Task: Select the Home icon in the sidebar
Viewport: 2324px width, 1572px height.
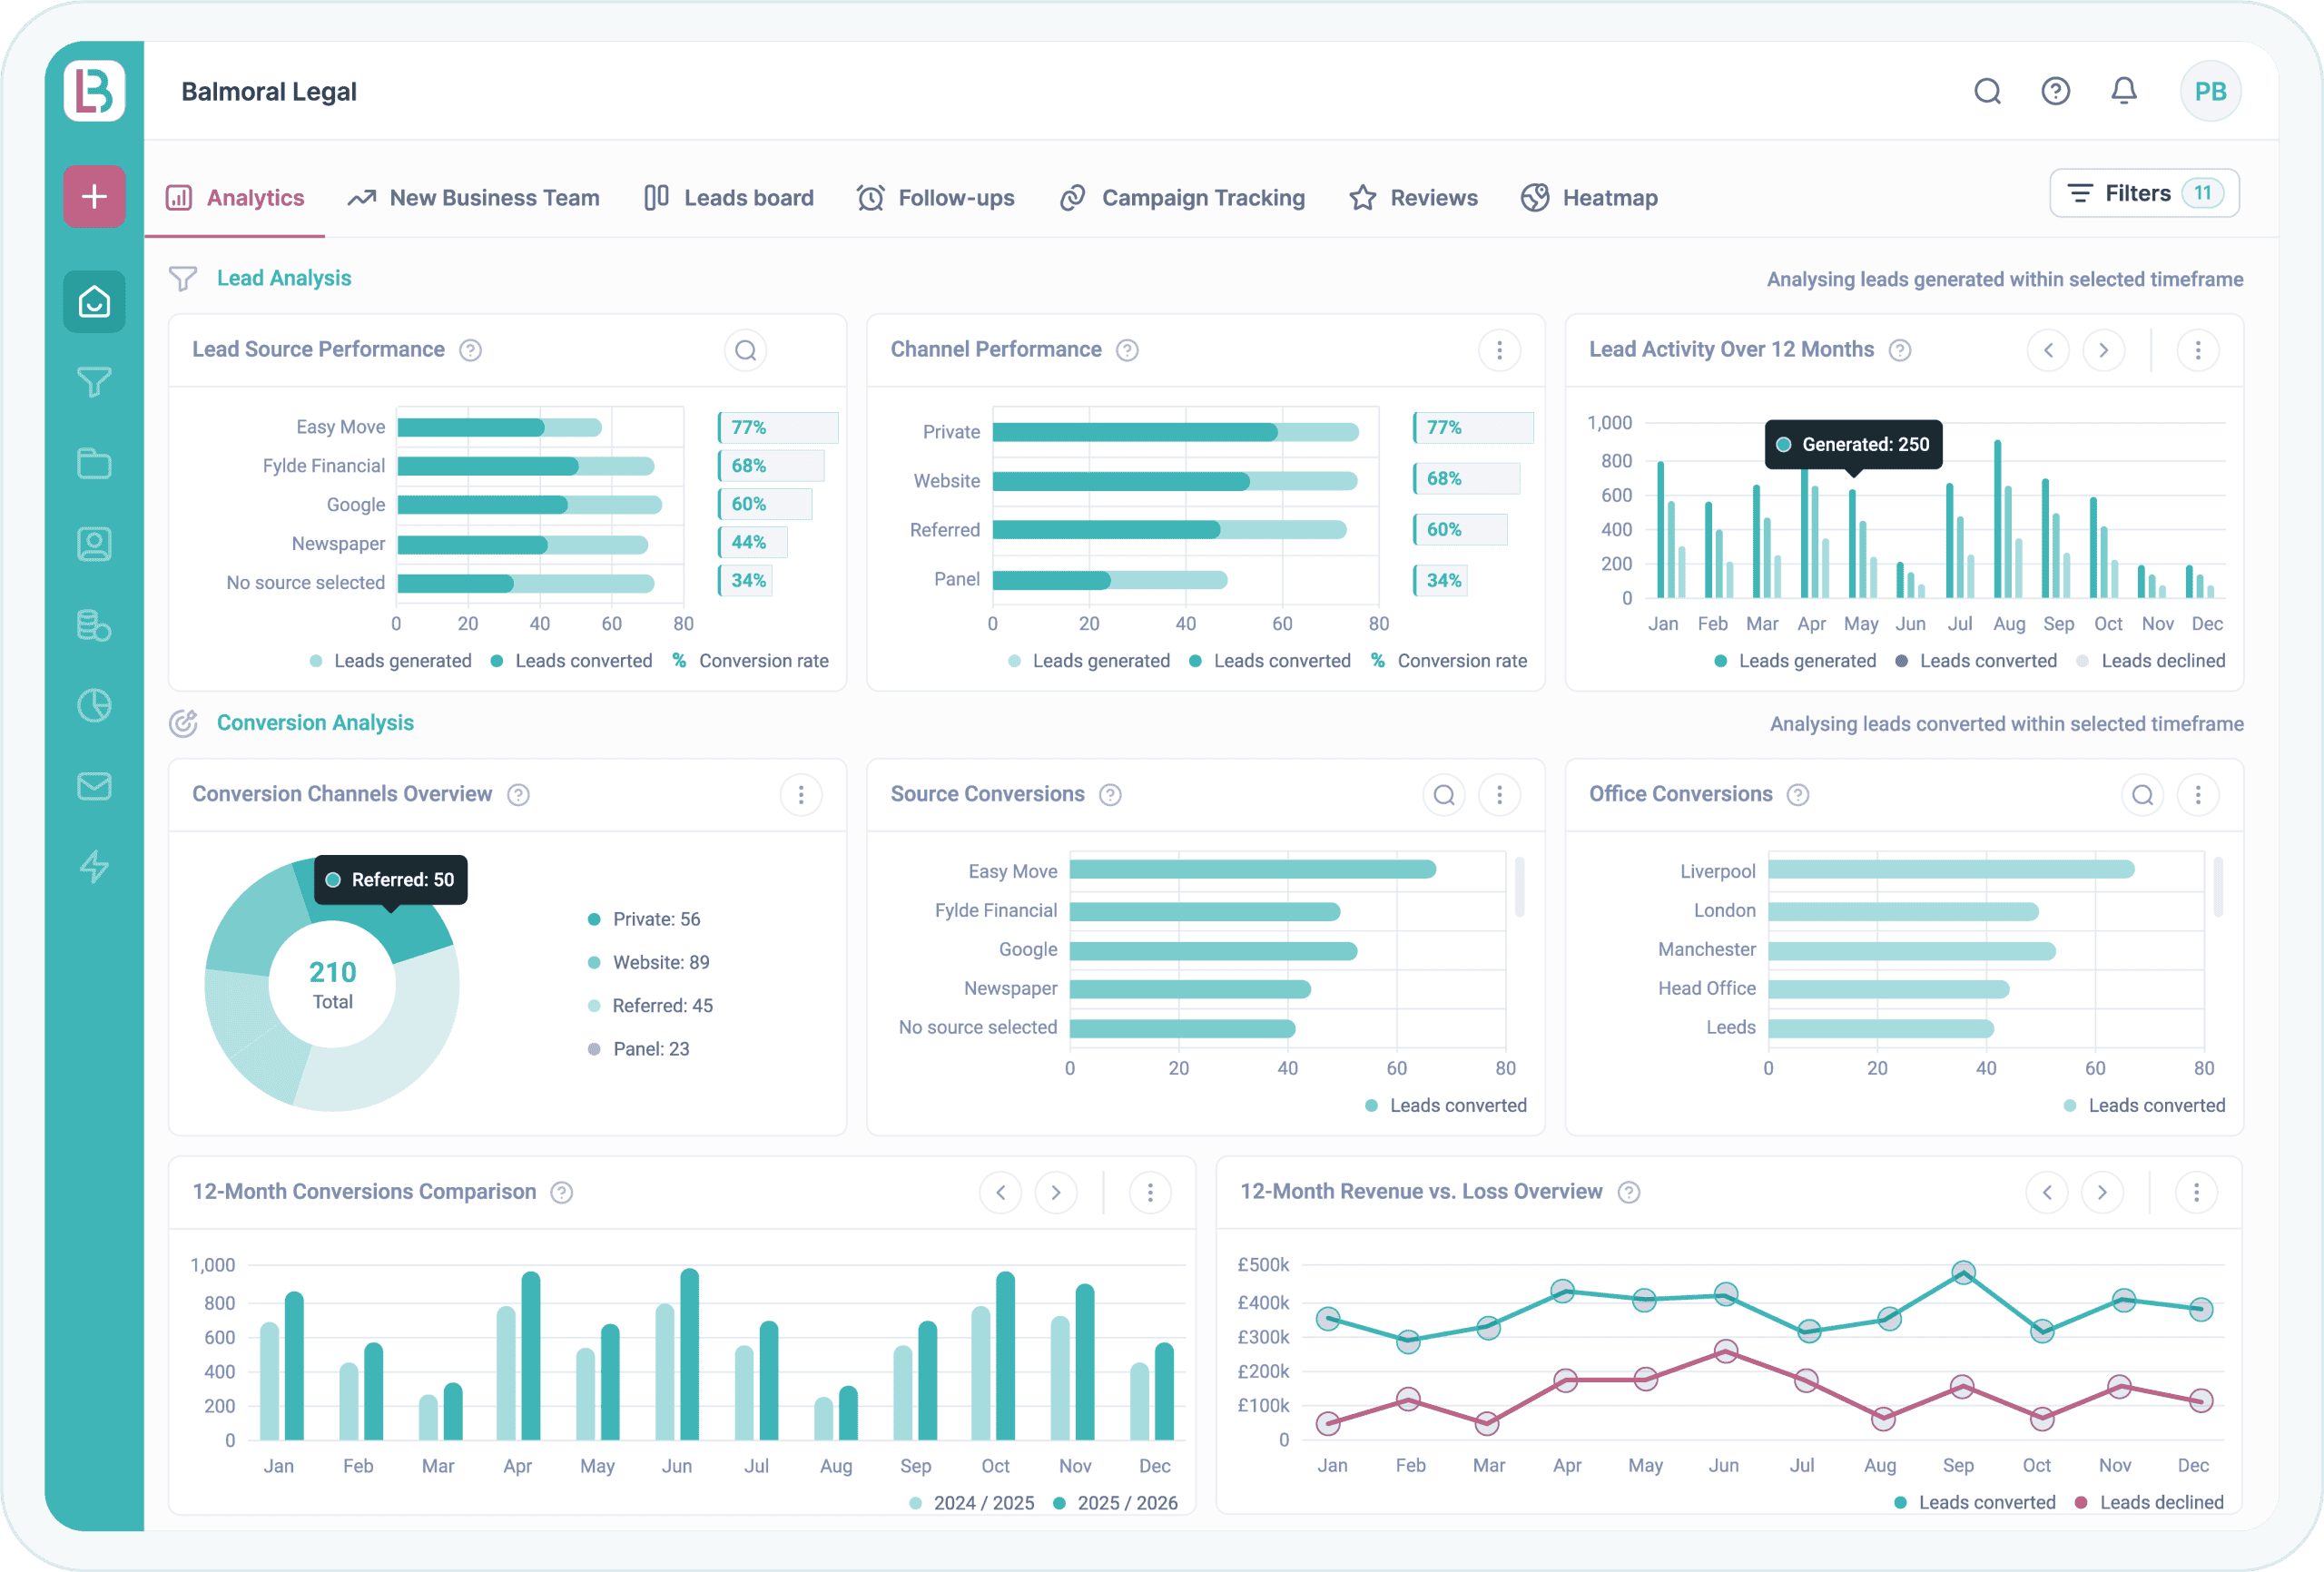Action: click(x=93, y=301)
